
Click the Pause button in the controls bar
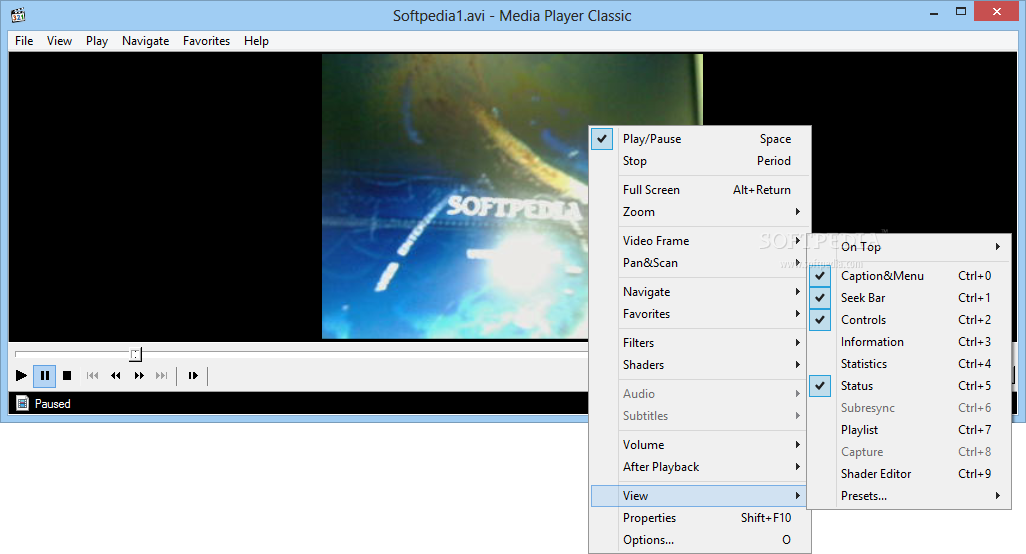[44, 375]
